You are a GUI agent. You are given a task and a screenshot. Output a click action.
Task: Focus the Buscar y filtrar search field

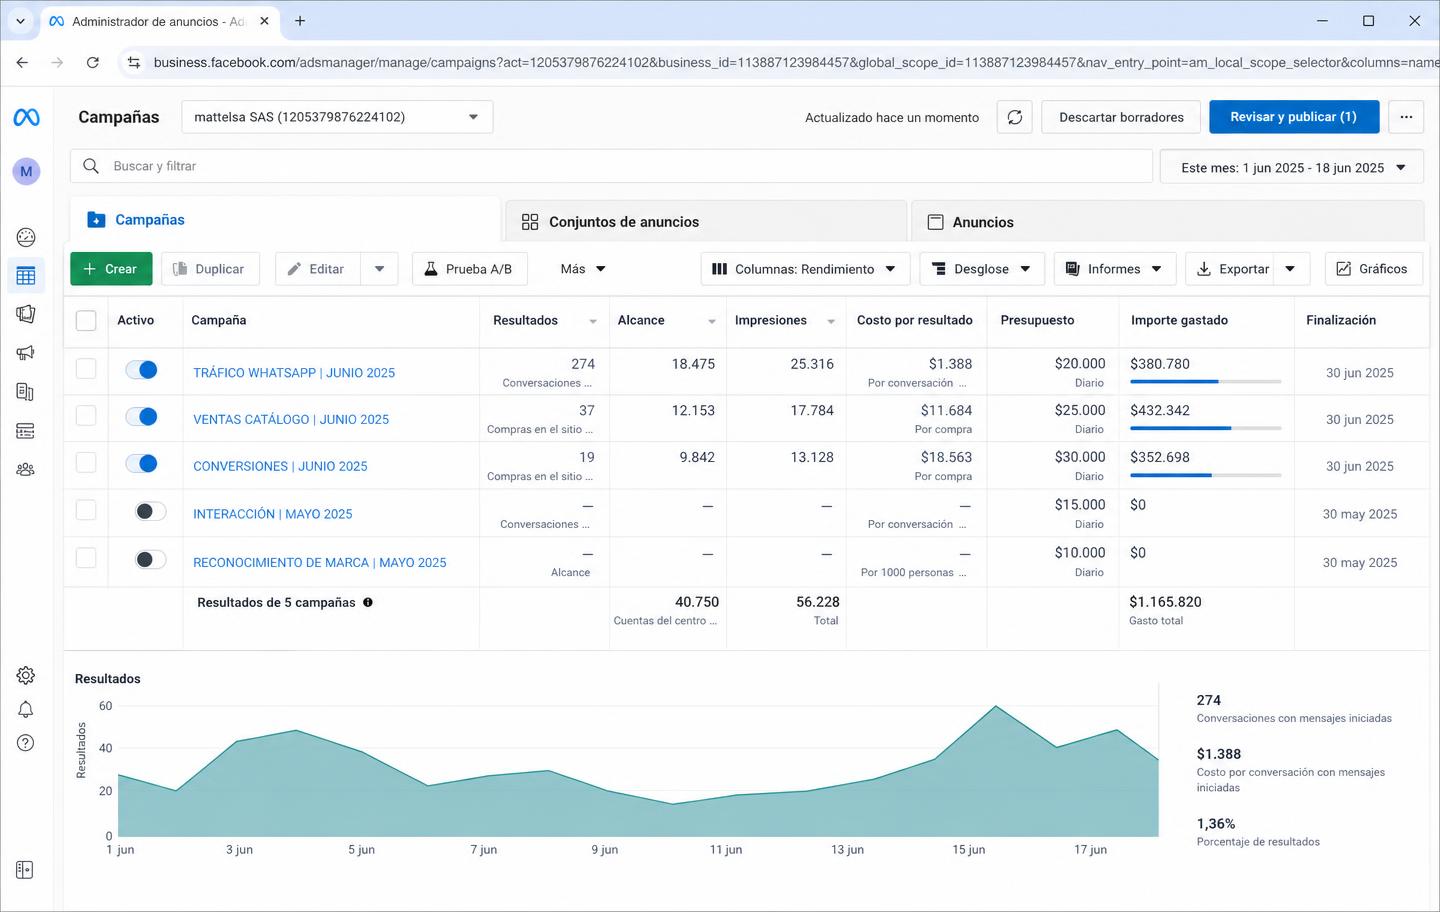(x=611, y=166)
